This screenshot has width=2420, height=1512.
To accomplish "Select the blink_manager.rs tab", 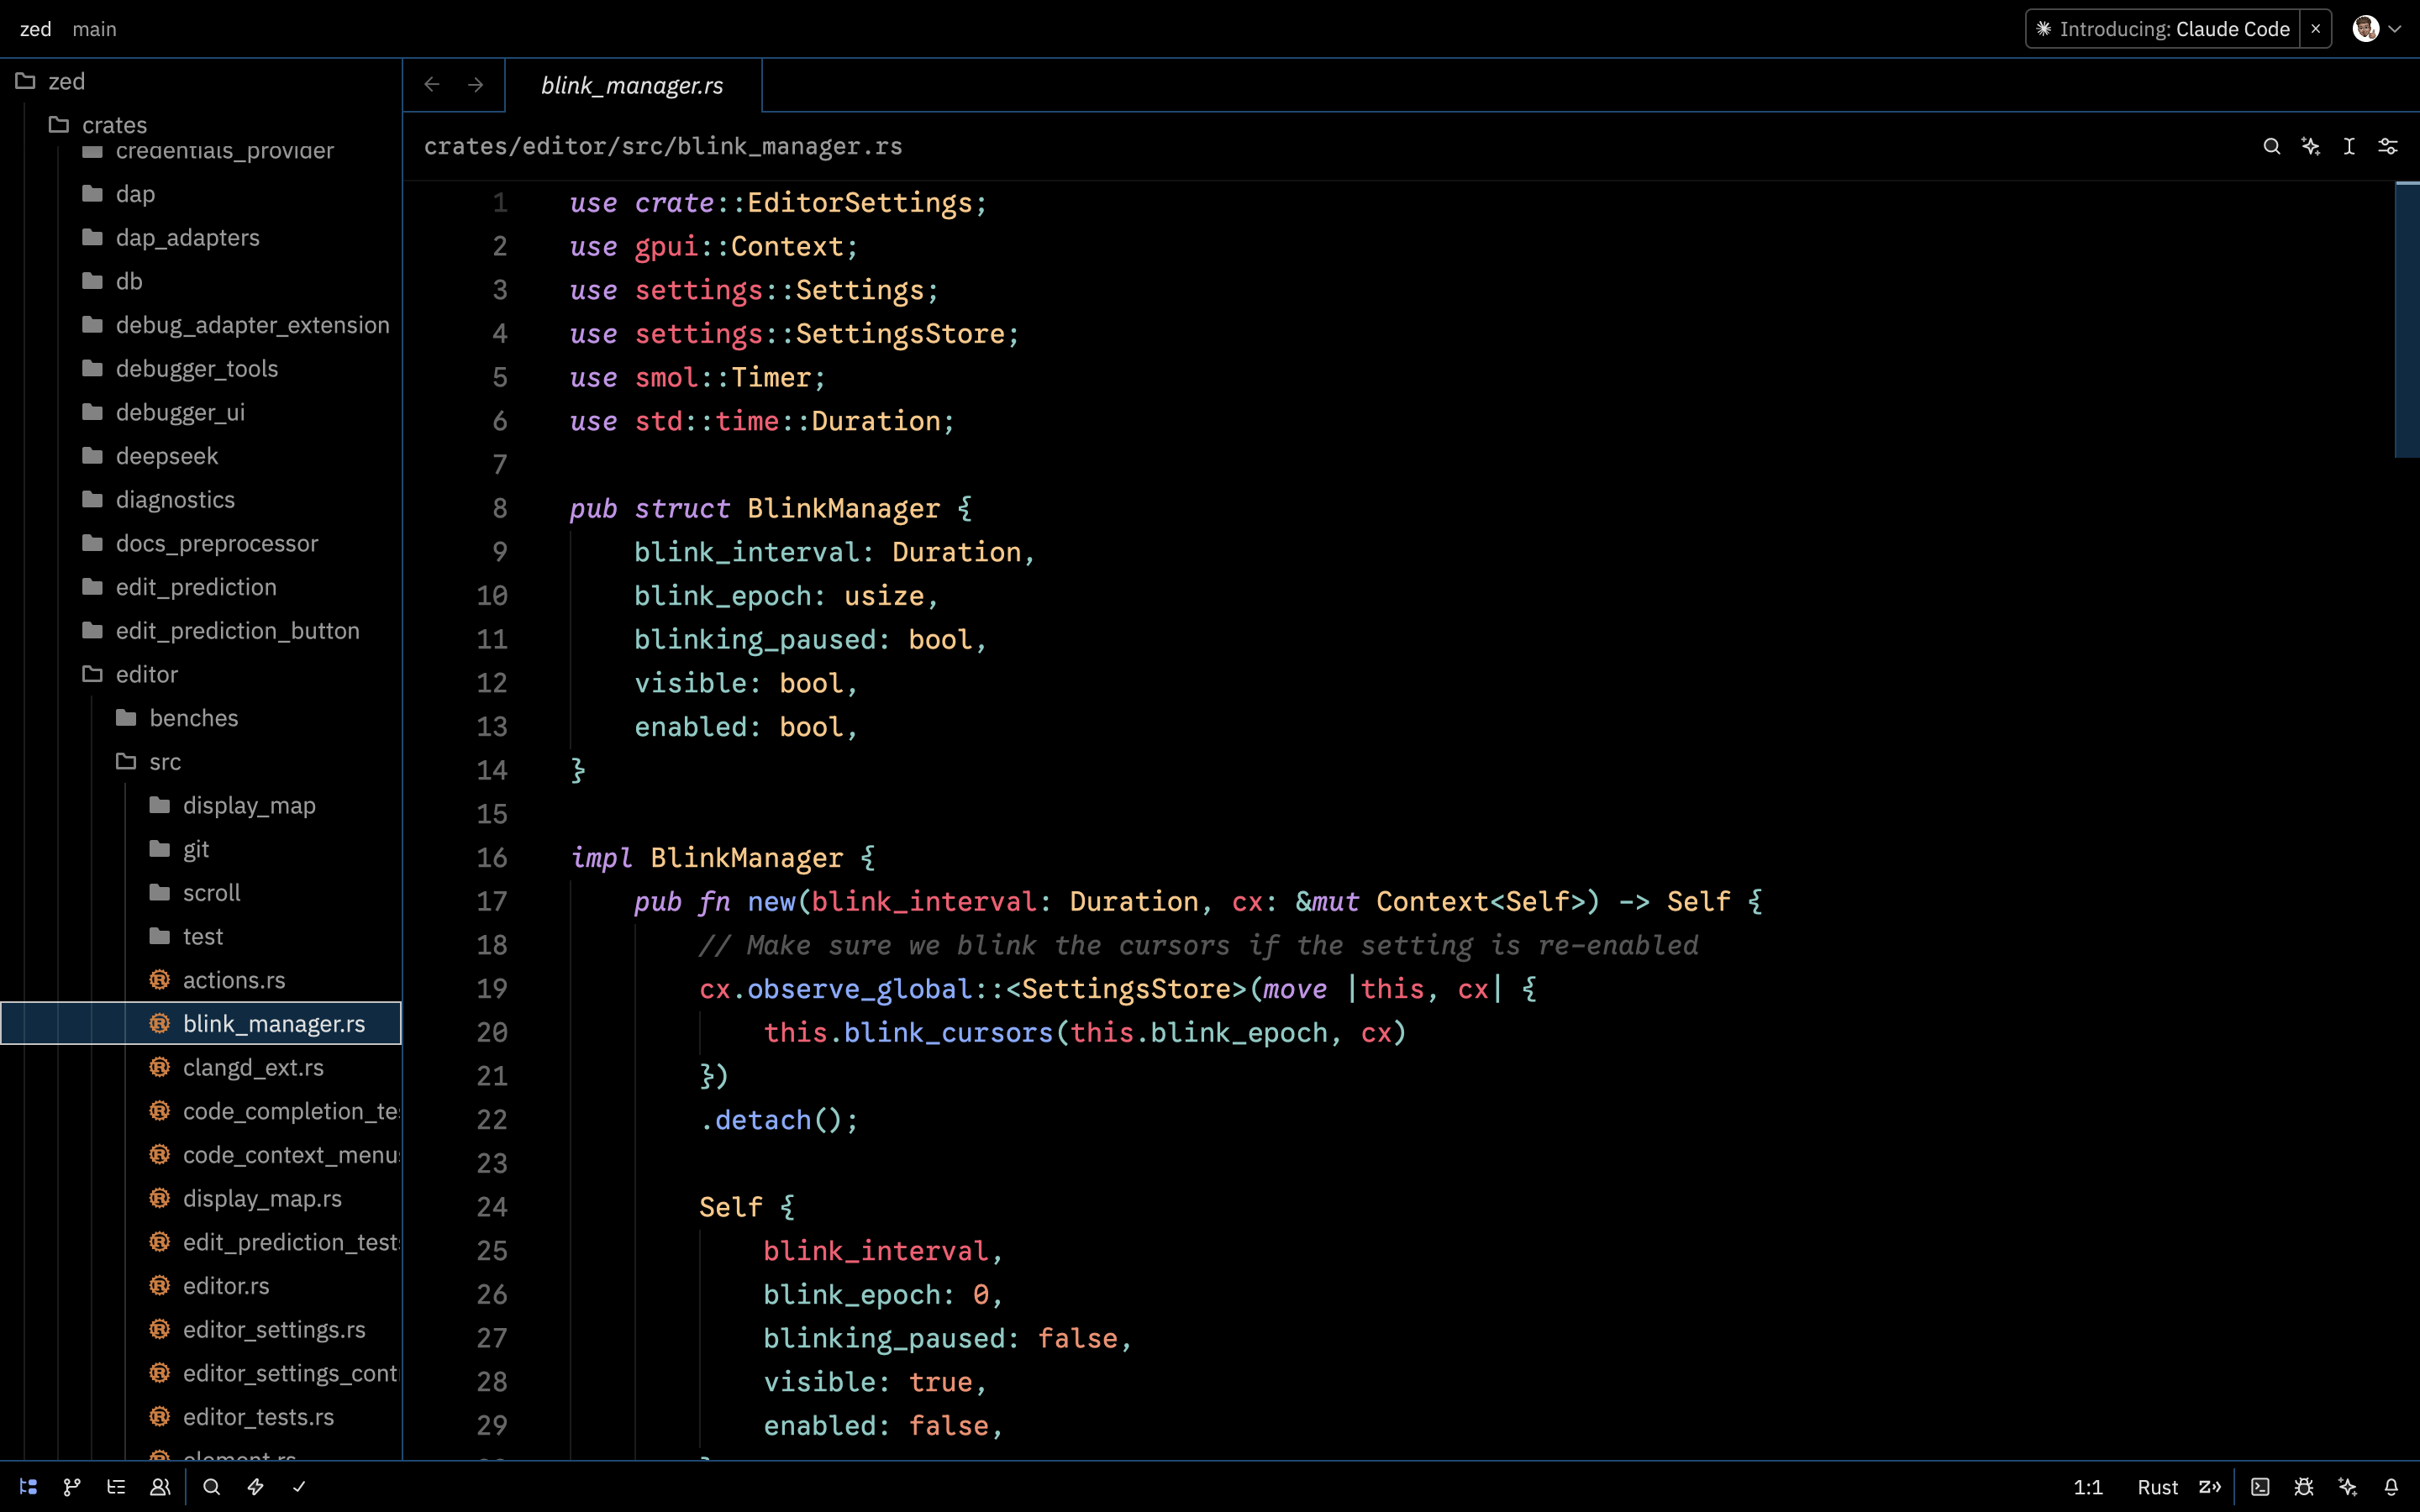I will click(x=633, y=85).
